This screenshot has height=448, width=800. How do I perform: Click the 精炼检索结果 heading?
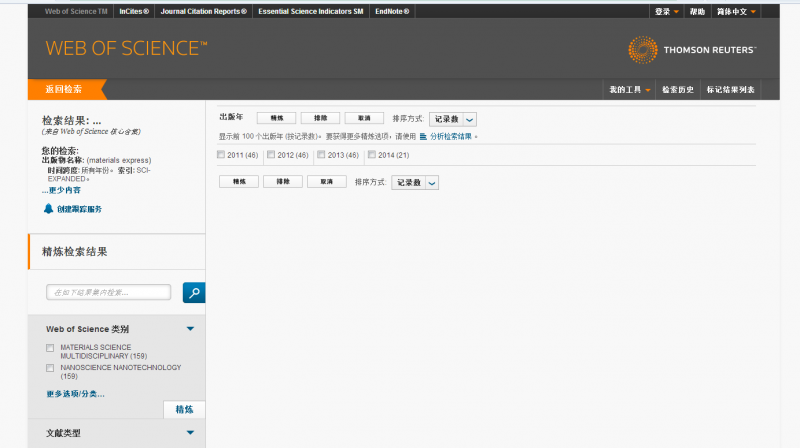pyautogui.click(x=74, y=252)
